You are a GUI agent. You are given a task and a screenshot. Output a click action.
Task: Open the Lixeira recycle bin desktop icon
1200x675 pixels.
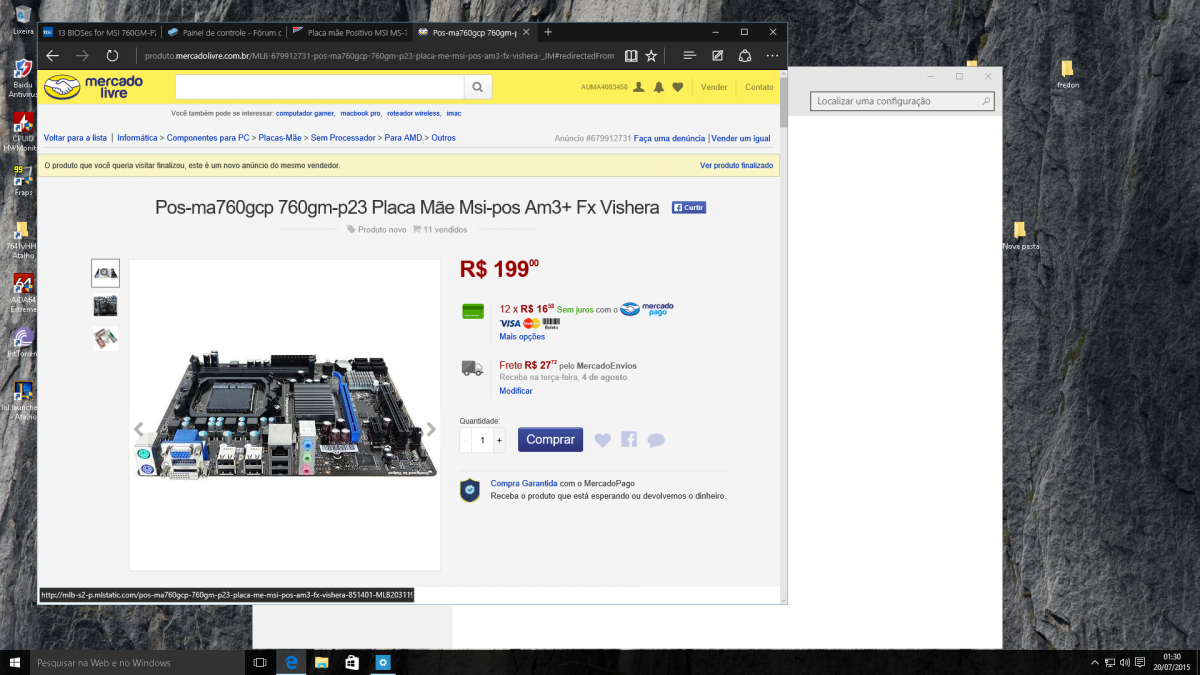(23, 19)
